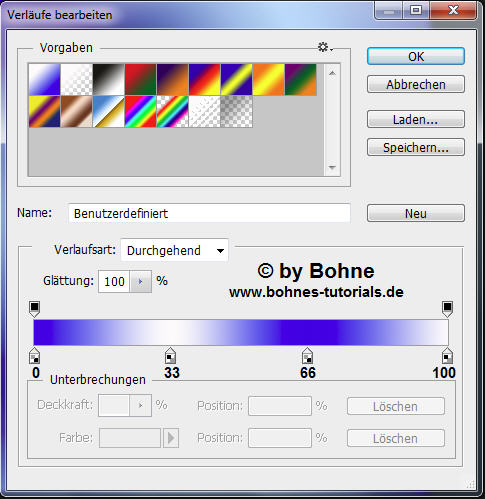This screenshot has width=485, height=499.
Task: Select the color stop at position 33
Action: (x=170, y=355)
